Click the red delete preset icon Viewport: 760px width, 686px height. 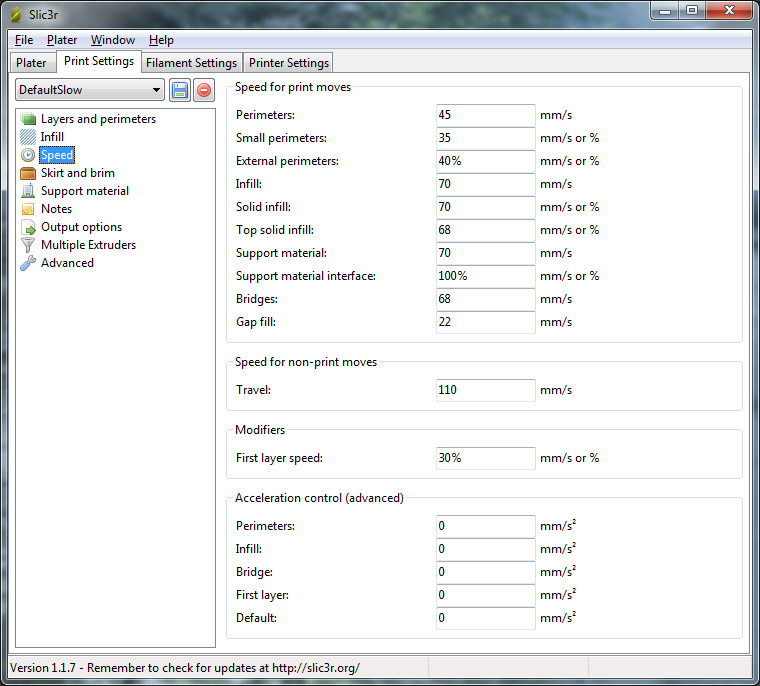coord(203,90)
